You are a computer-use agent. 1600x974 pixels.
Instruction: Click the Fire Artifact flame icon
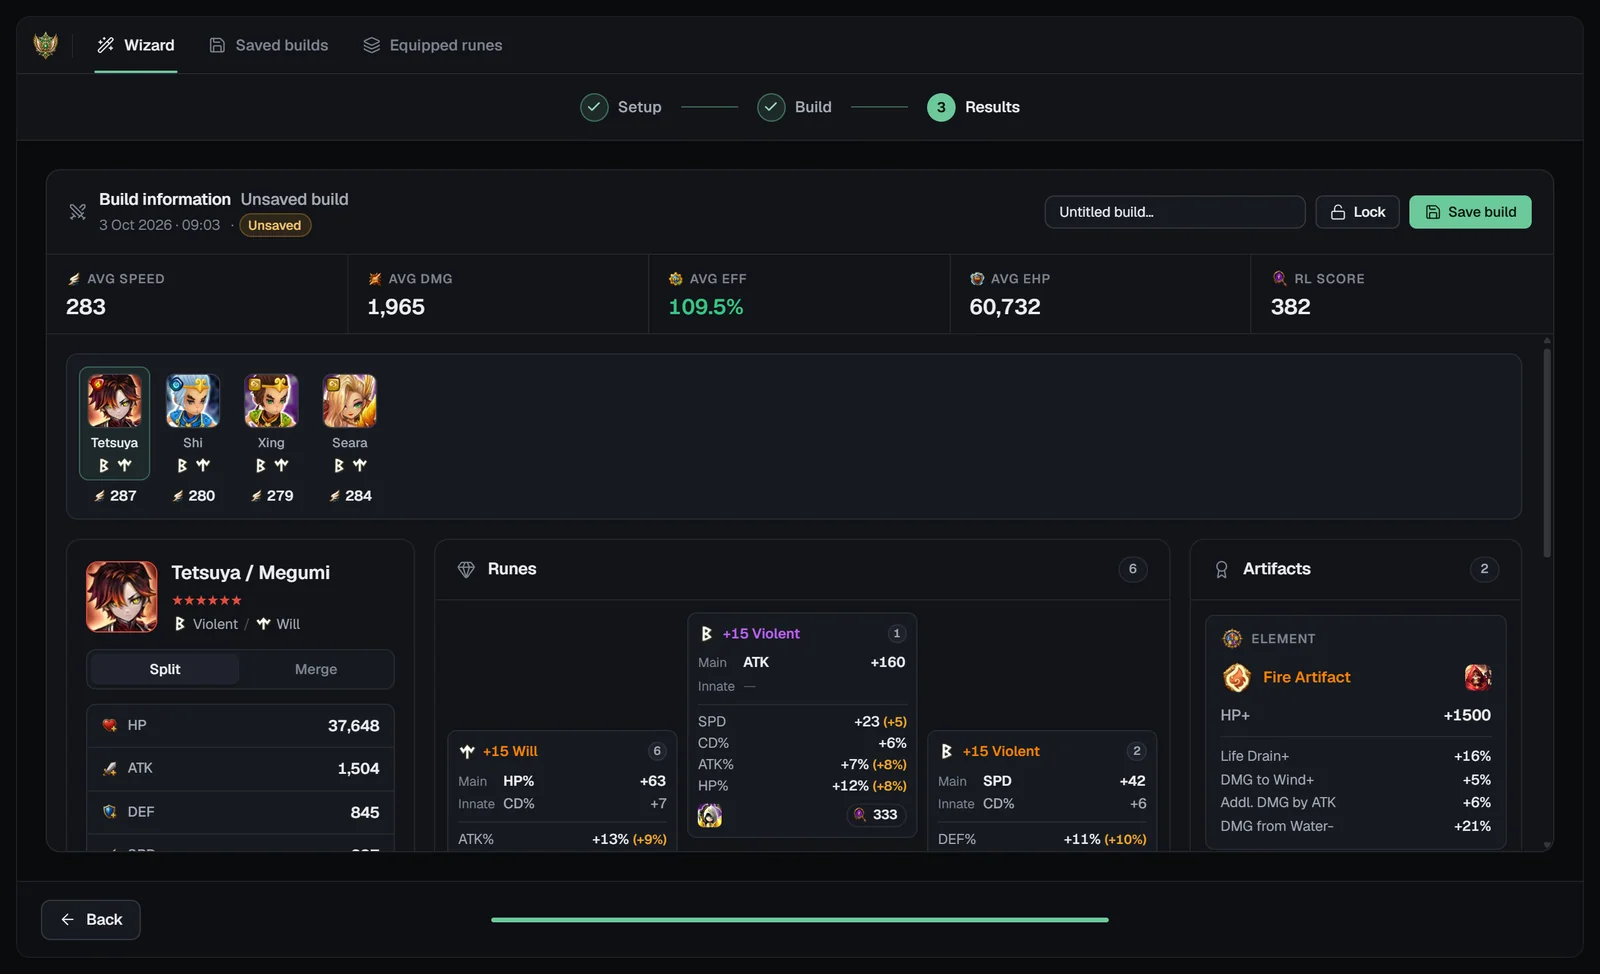point(1237,678)
